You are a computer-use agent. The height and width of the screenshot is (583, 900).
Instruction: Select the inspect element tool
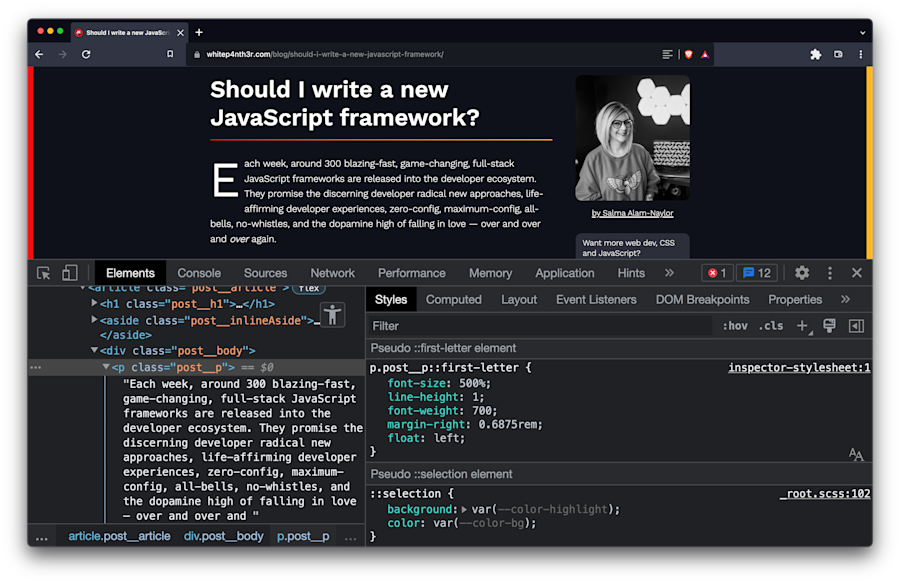(x=43, y=272)
